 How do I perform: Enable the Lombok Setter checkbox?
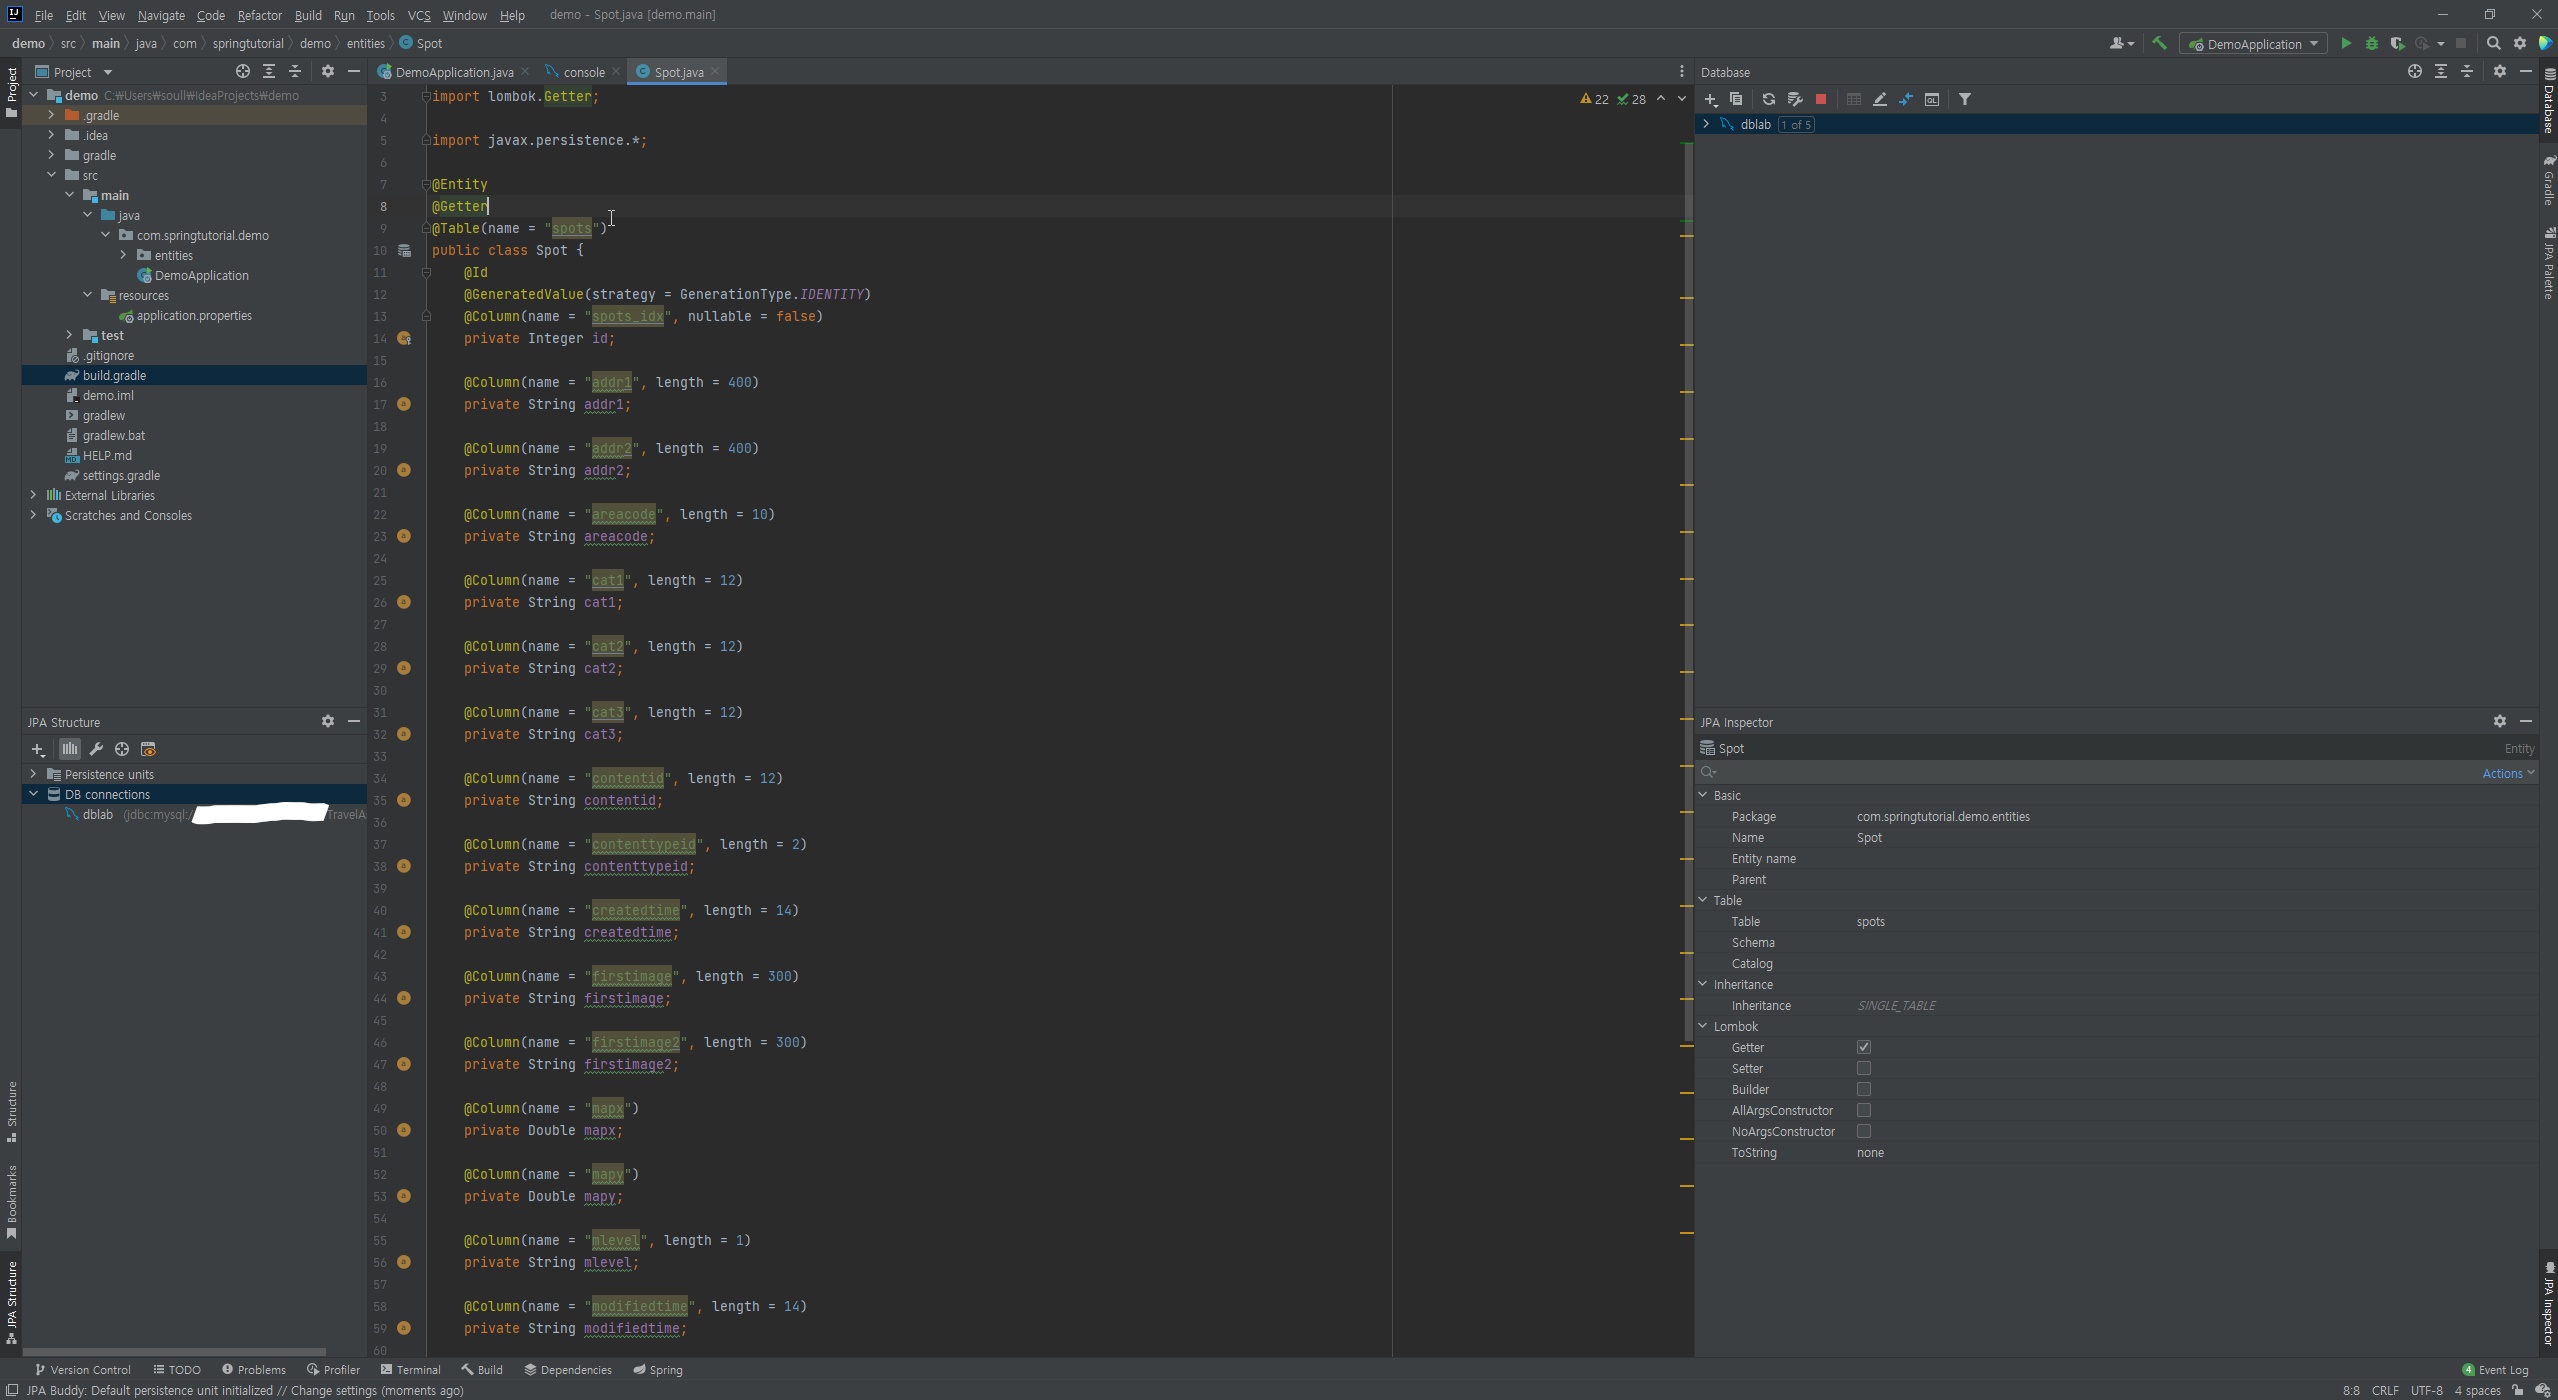[x=1863, y=1068]
